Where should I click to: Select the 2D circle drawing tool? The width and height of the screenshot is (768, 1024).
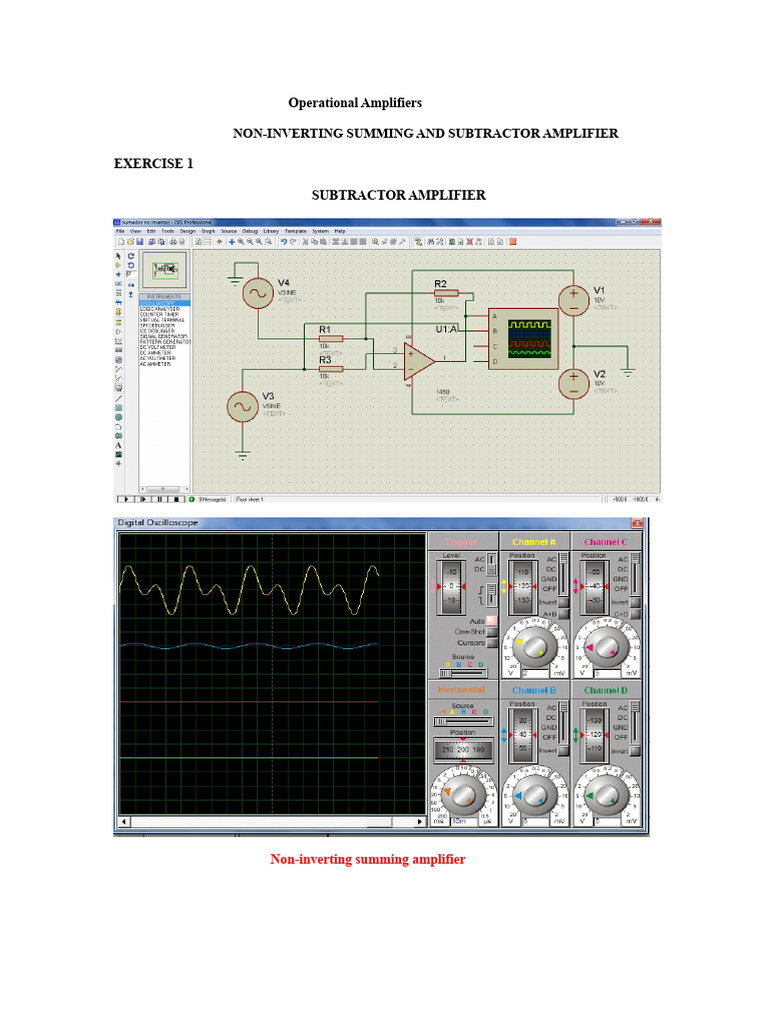[x=119, y=417]
